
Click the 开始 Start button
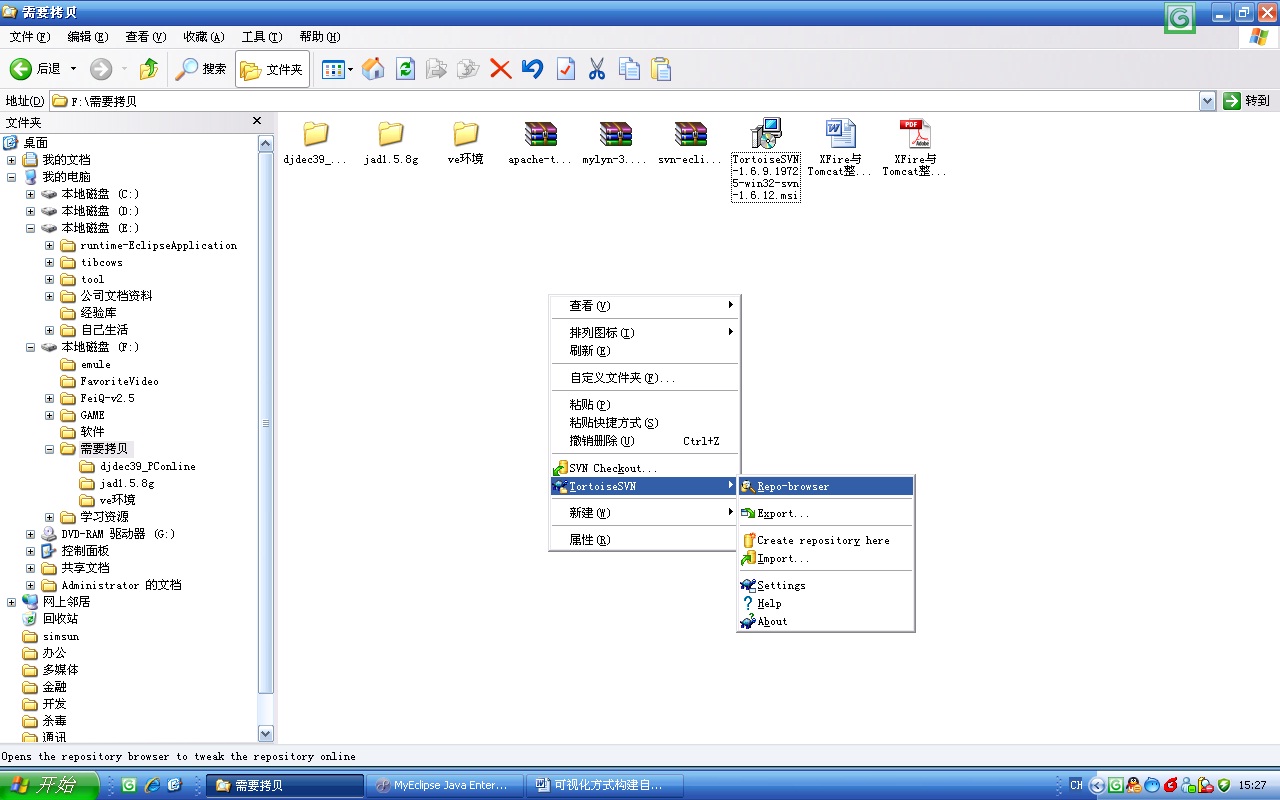pos(49,785)
